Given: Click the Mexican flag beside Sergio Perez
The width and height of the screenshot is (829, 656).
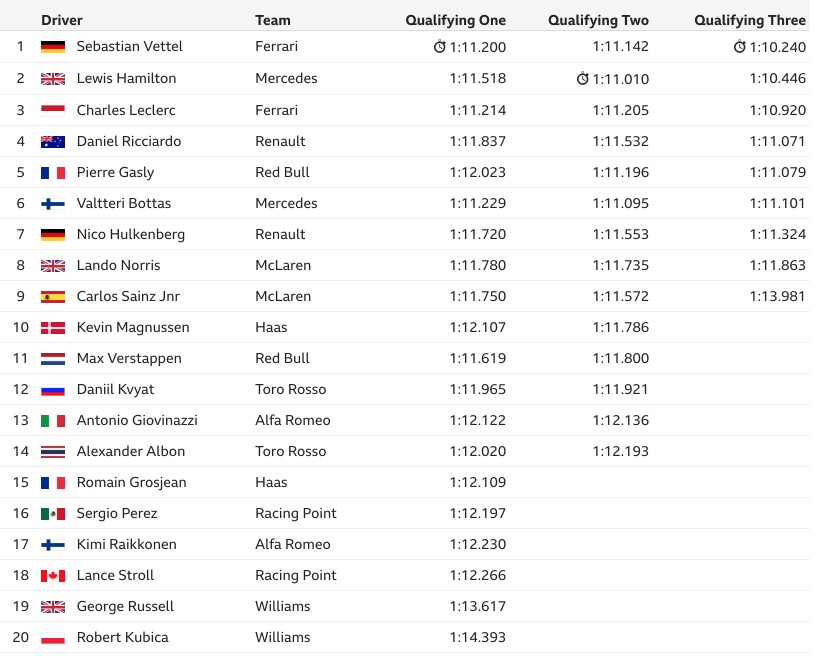Looking at the screenshot, I should coord(53,514).
